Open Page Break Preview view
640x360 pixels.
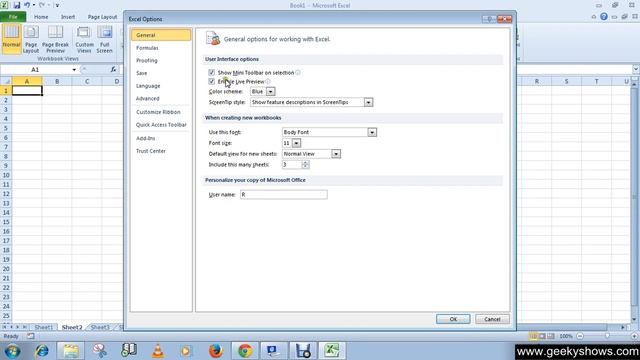pyautogui.click(x=55, y=39)
